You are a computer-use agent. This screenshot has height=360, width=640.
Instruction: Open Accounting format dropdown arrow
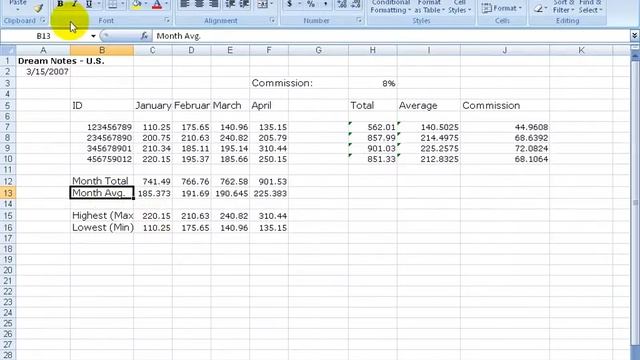tap(299, 4)
